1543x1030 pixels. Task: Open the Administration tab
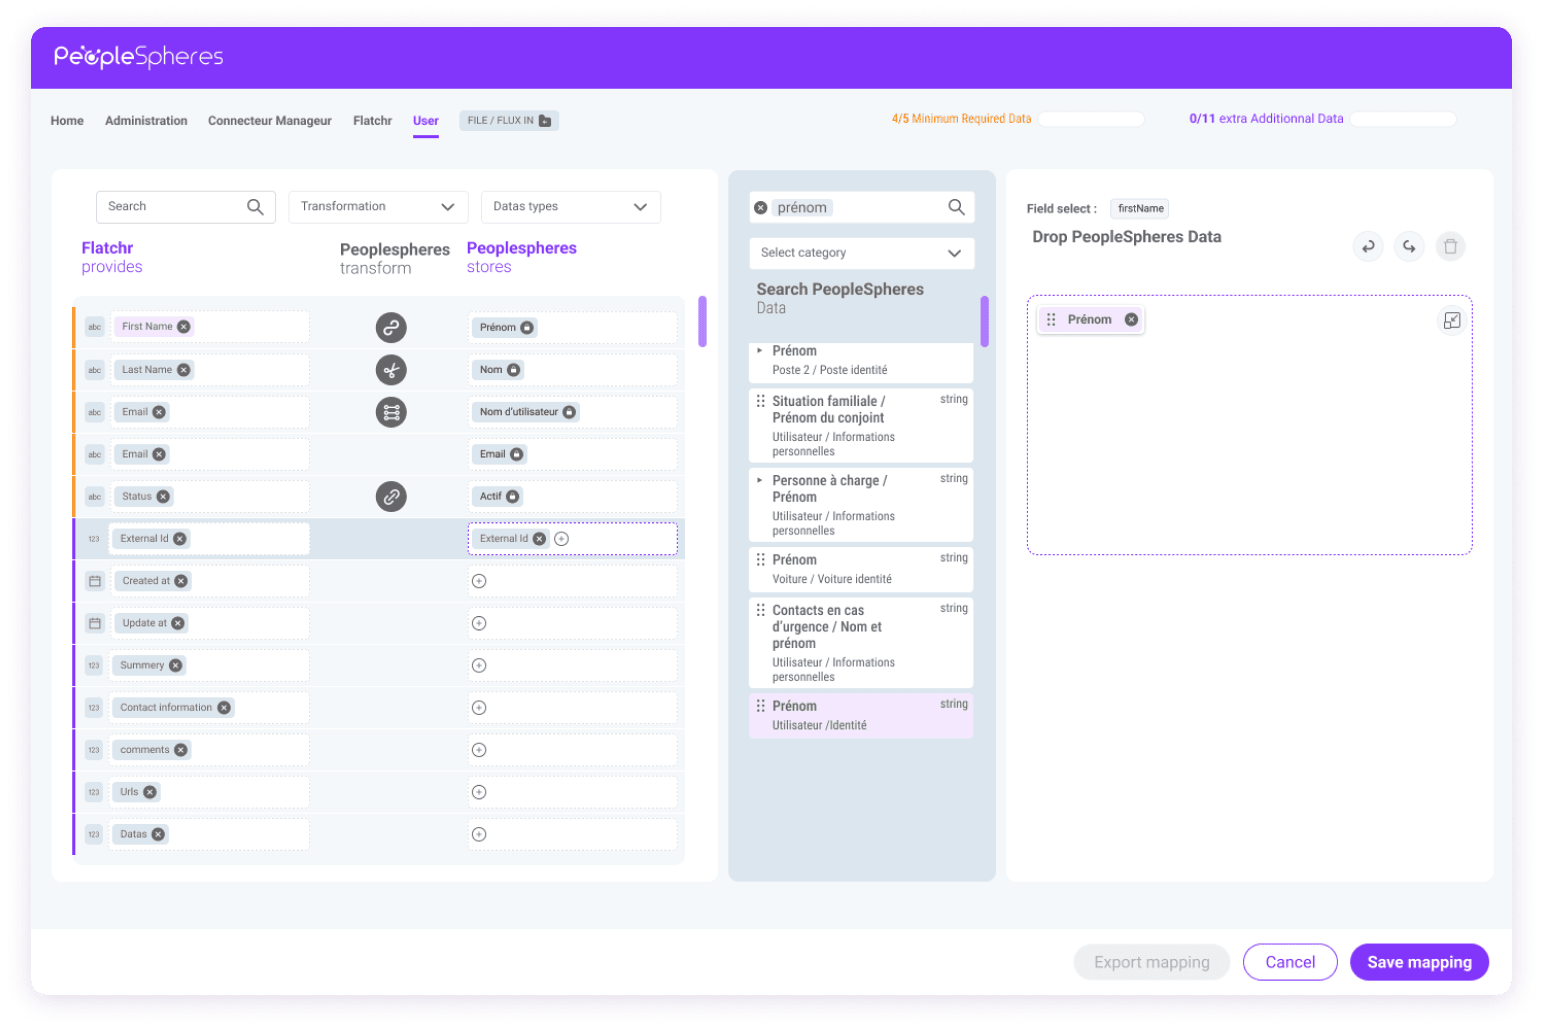click(146, 121)
